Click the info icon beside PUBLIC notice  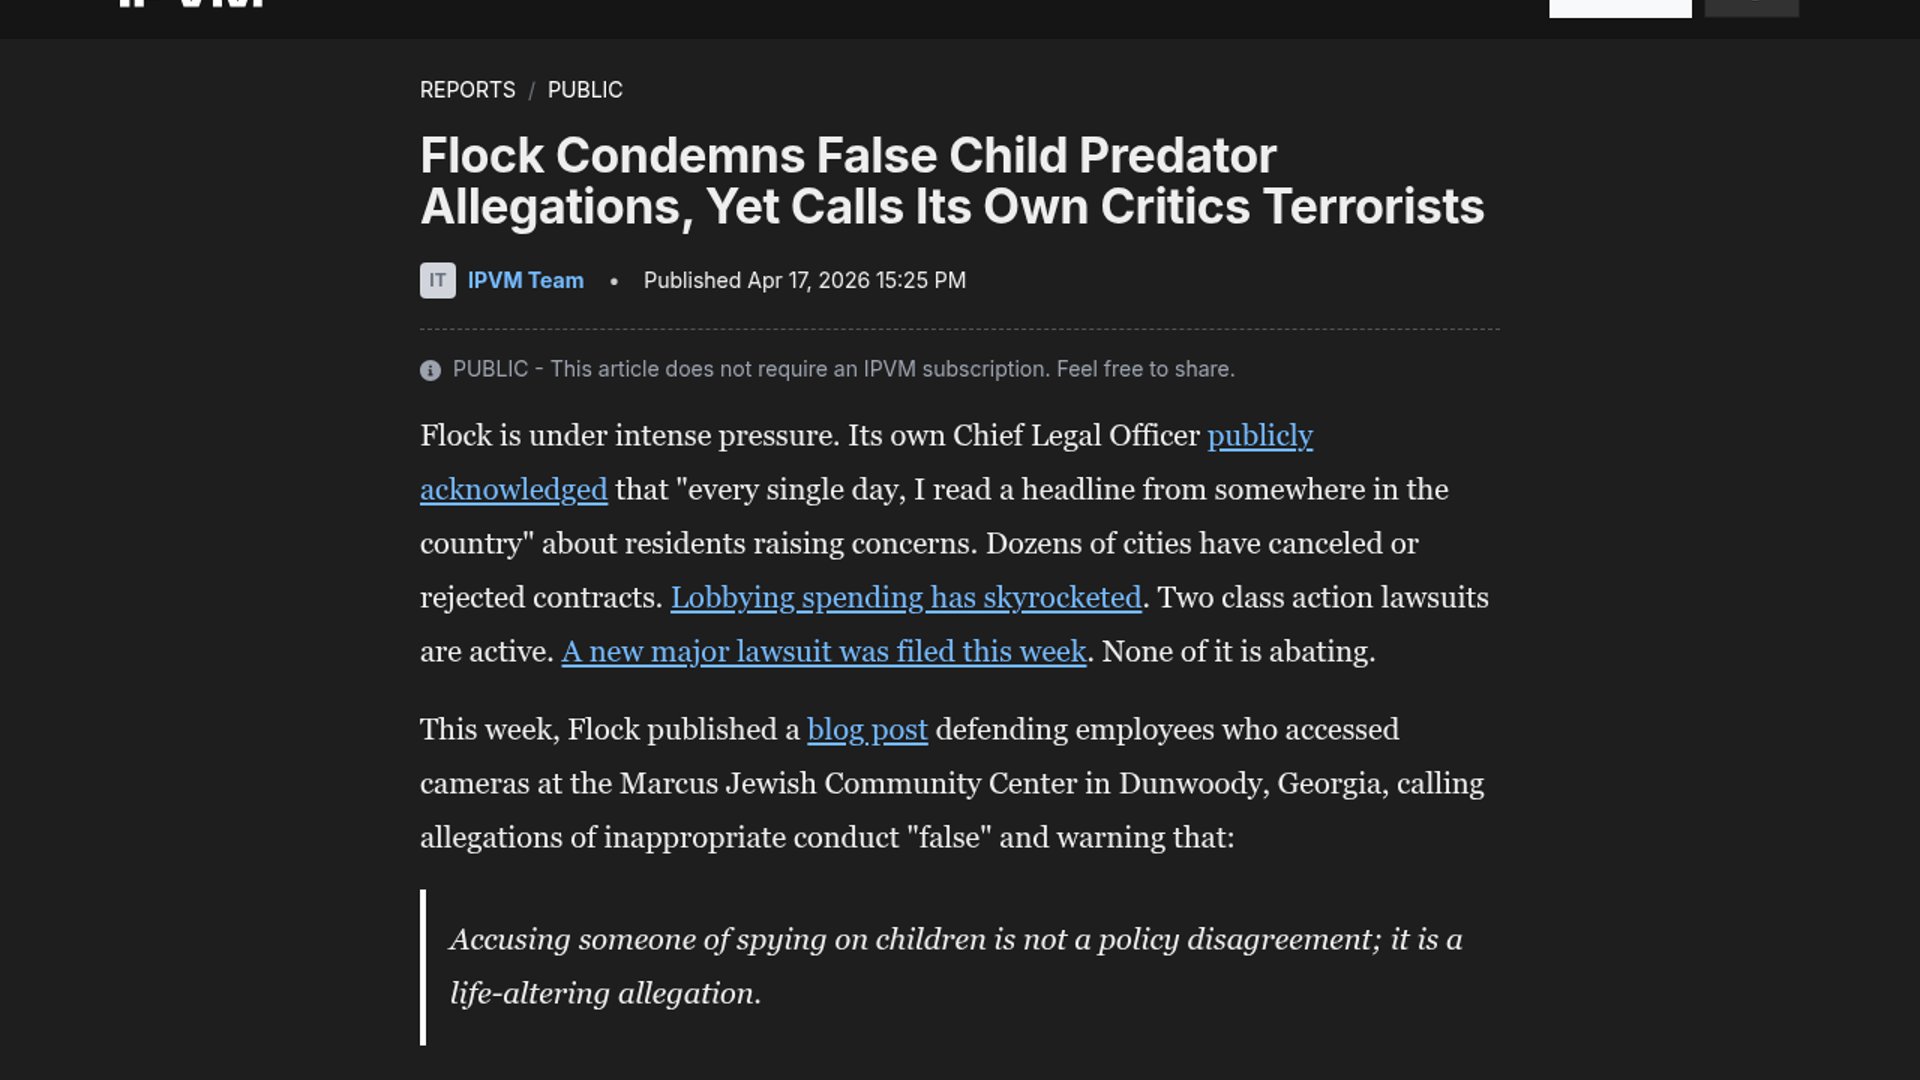pos(430,371)
